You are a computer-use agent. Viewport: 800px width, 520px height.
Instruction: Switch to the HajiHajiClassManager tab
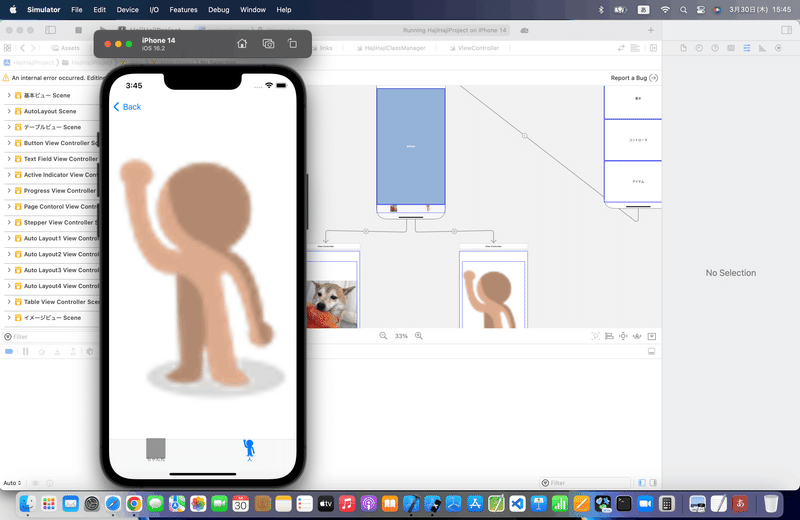391,48
